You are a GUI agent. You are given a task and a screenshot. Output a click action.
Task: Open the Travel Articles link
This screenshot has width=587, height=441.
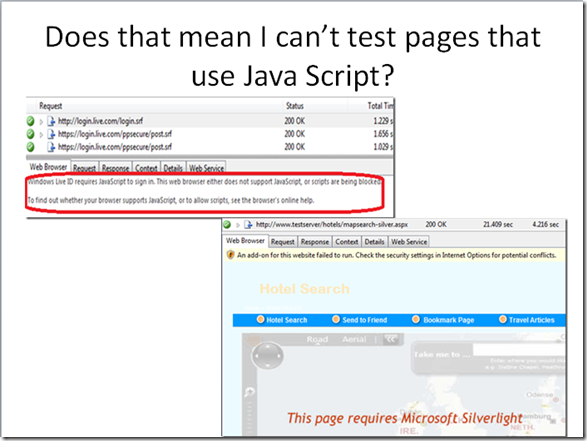[531, 320]
